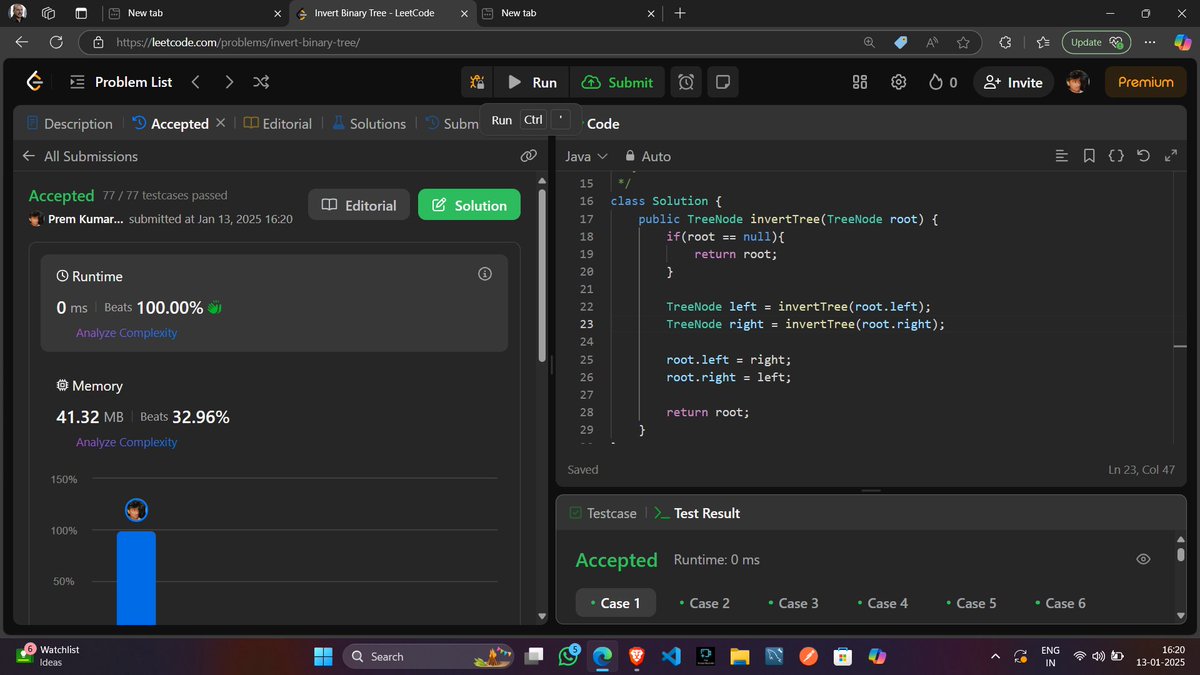
Task: Go back to All Submissions
Action: [x=80, y=156]
